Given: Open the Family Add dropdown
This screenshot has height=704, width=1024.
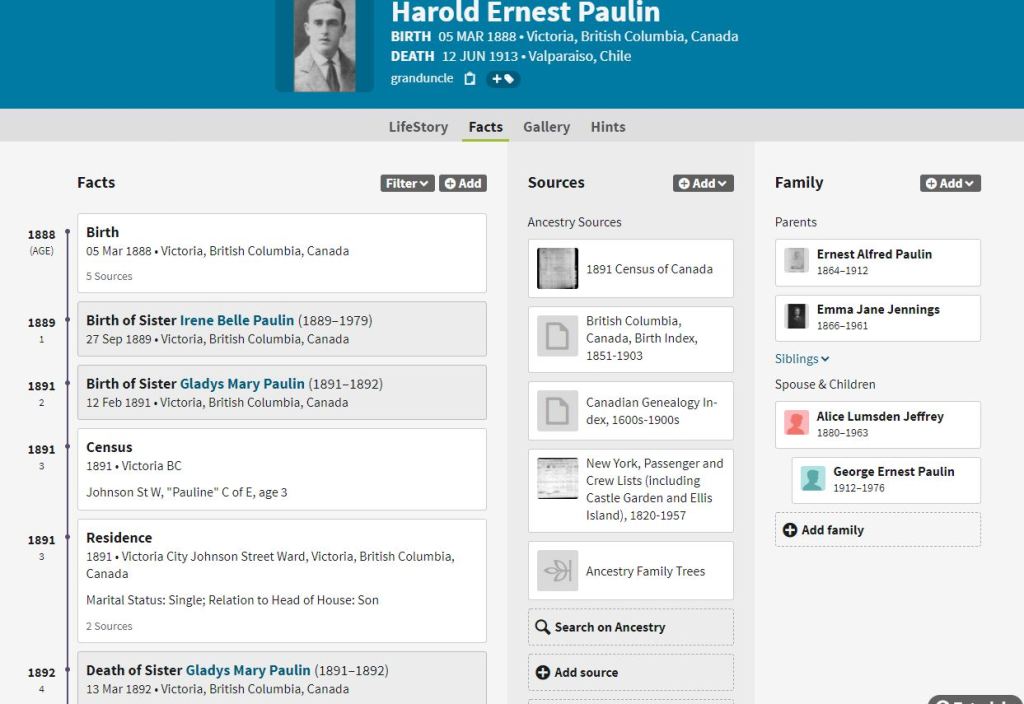Looking at the screenshot, I should 950,183.
